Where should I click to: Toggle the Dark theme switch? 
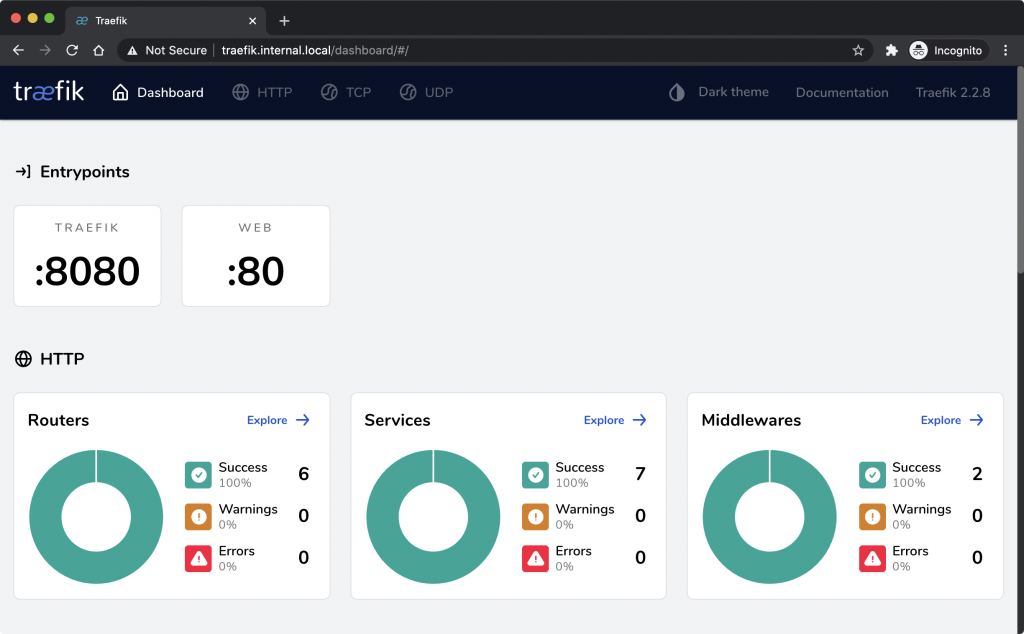(x=719, y=92)
